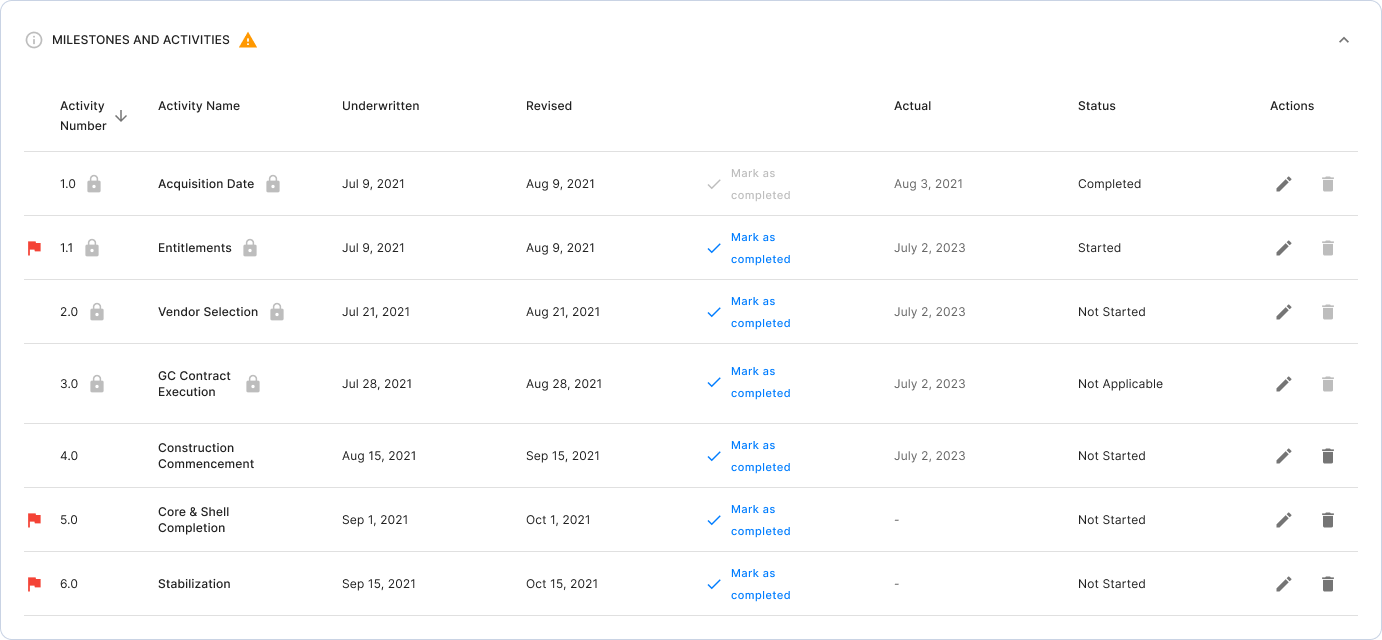Screen dimensions: 1382x640
Task: Edit the Entitlements row
Action: (x=1284, y=248)
